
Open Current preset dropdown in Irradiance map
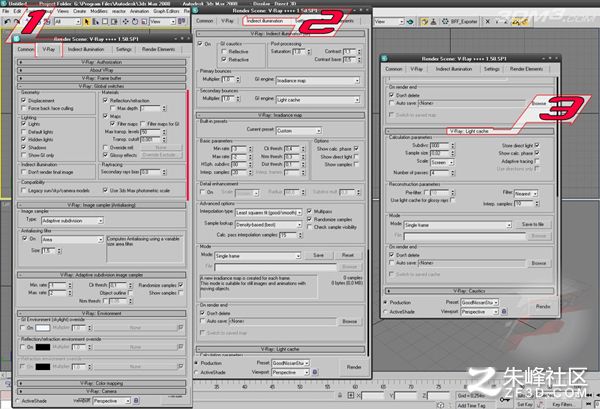click(x=298, y=130)
